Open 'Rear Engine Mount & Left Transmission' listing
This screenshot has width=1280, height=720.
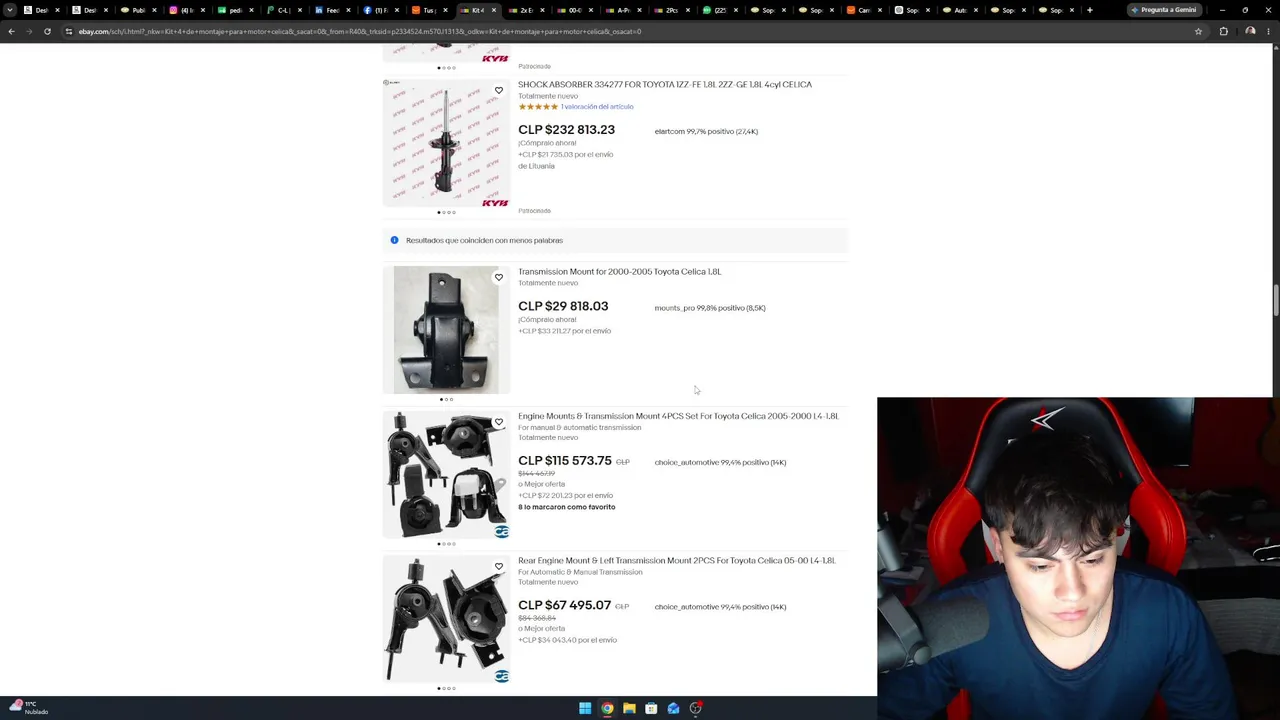coord(676,561)
